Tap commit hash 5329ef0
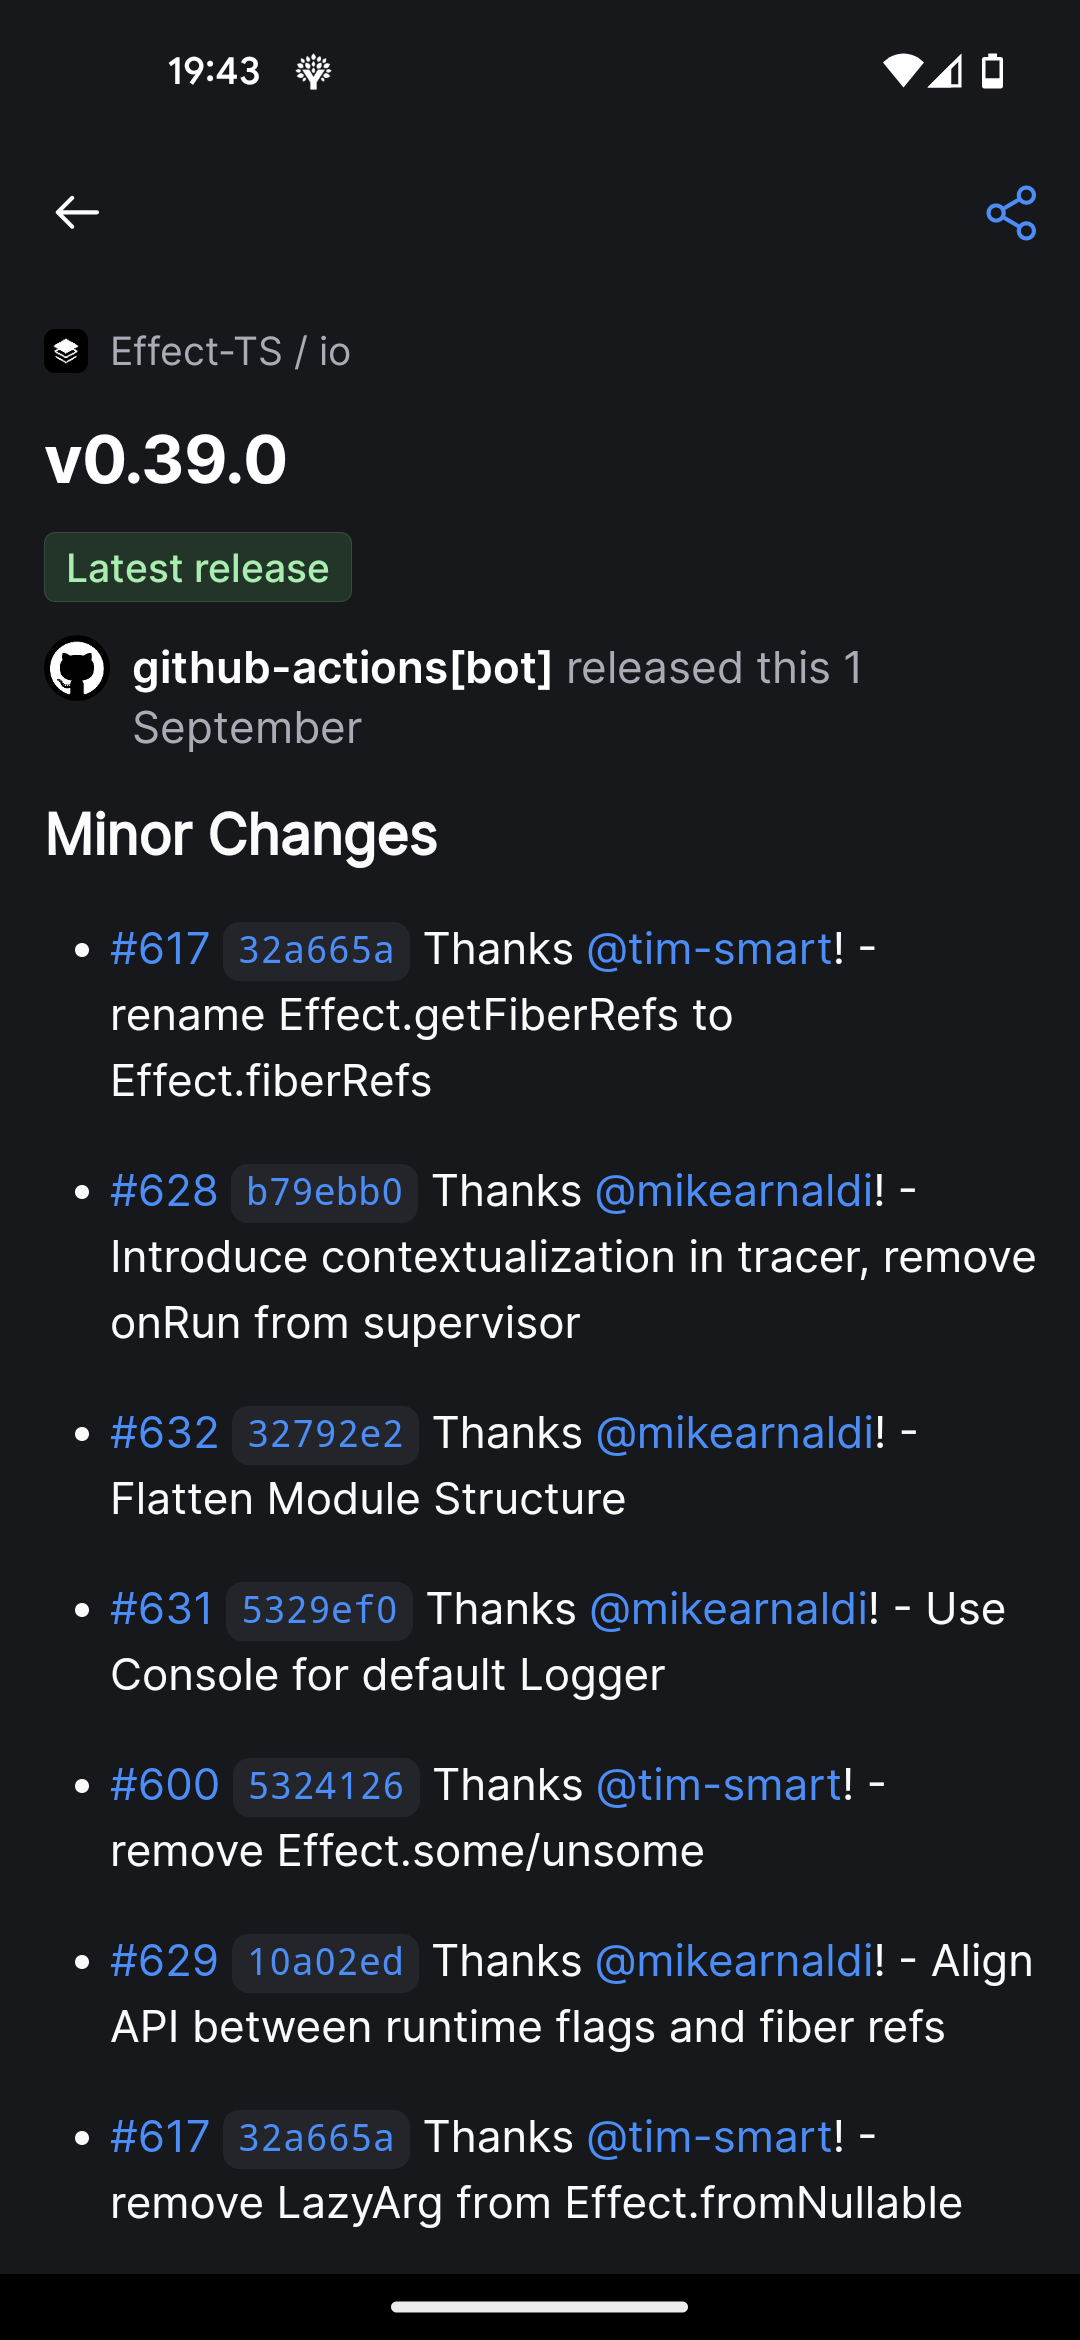The height and width of the screenshot is (2340, 1080). [x=318, y=1609]
